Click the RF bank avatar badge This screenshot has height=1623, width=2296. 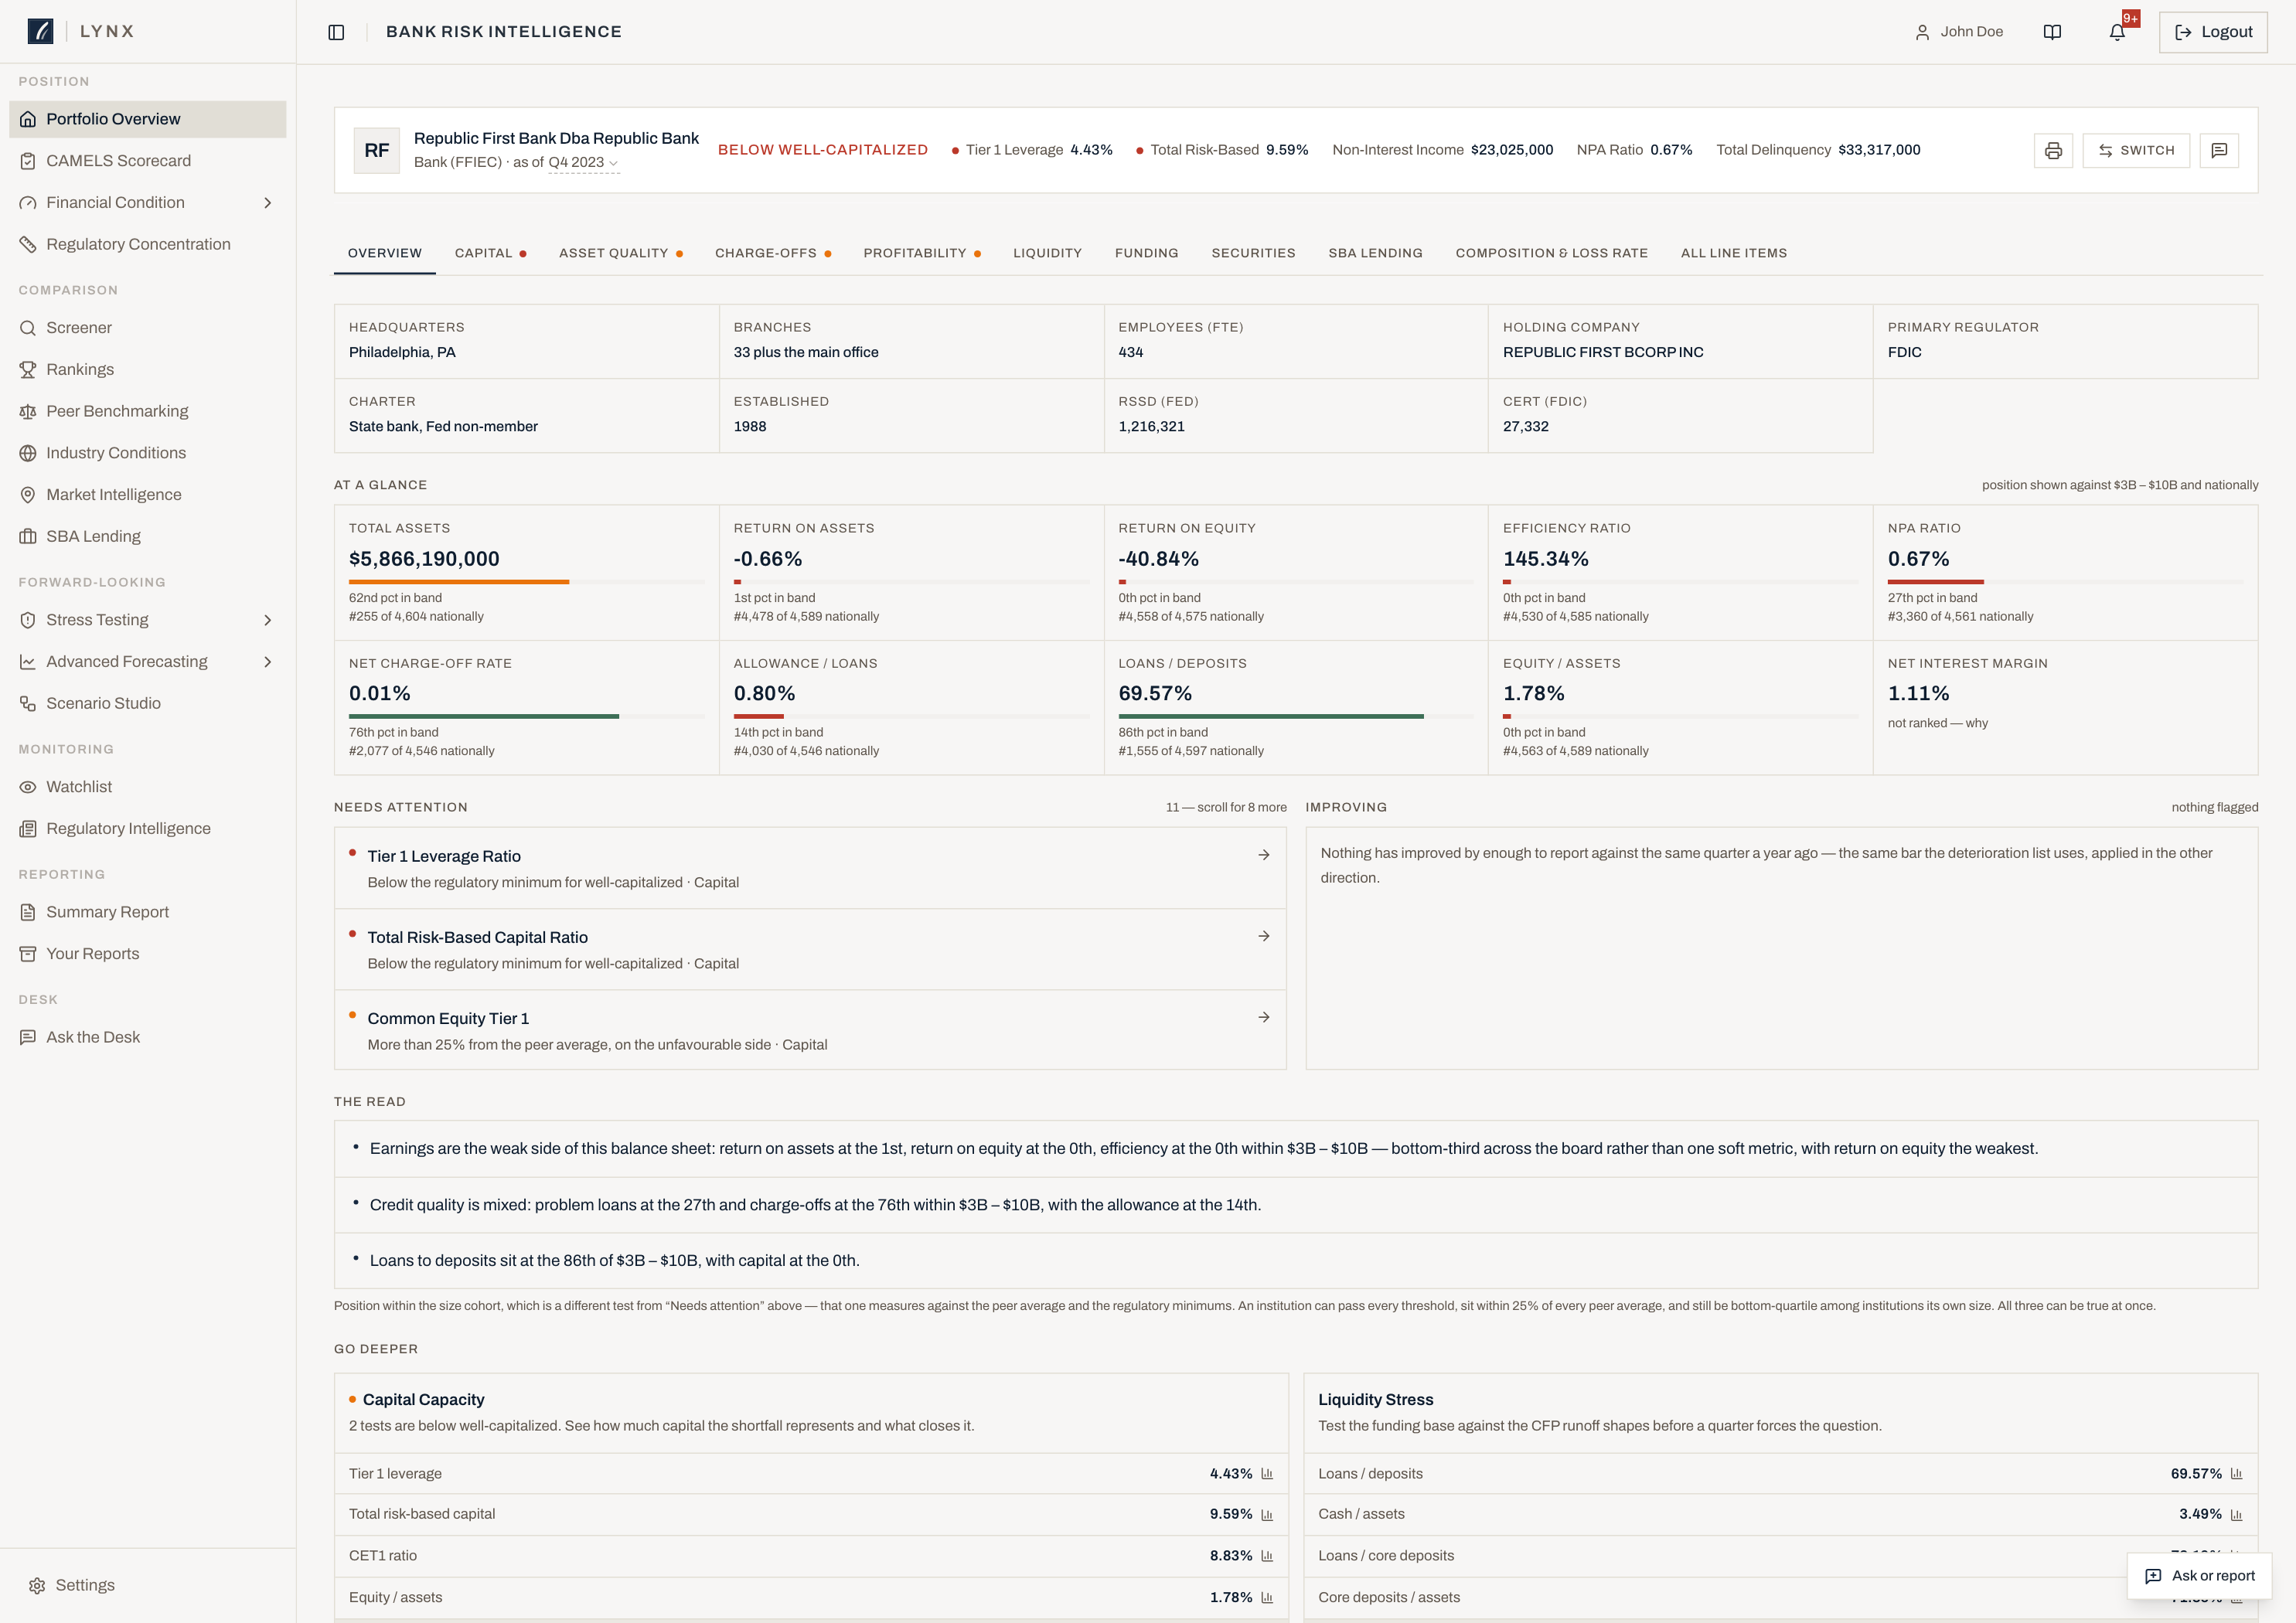[377, 150]
